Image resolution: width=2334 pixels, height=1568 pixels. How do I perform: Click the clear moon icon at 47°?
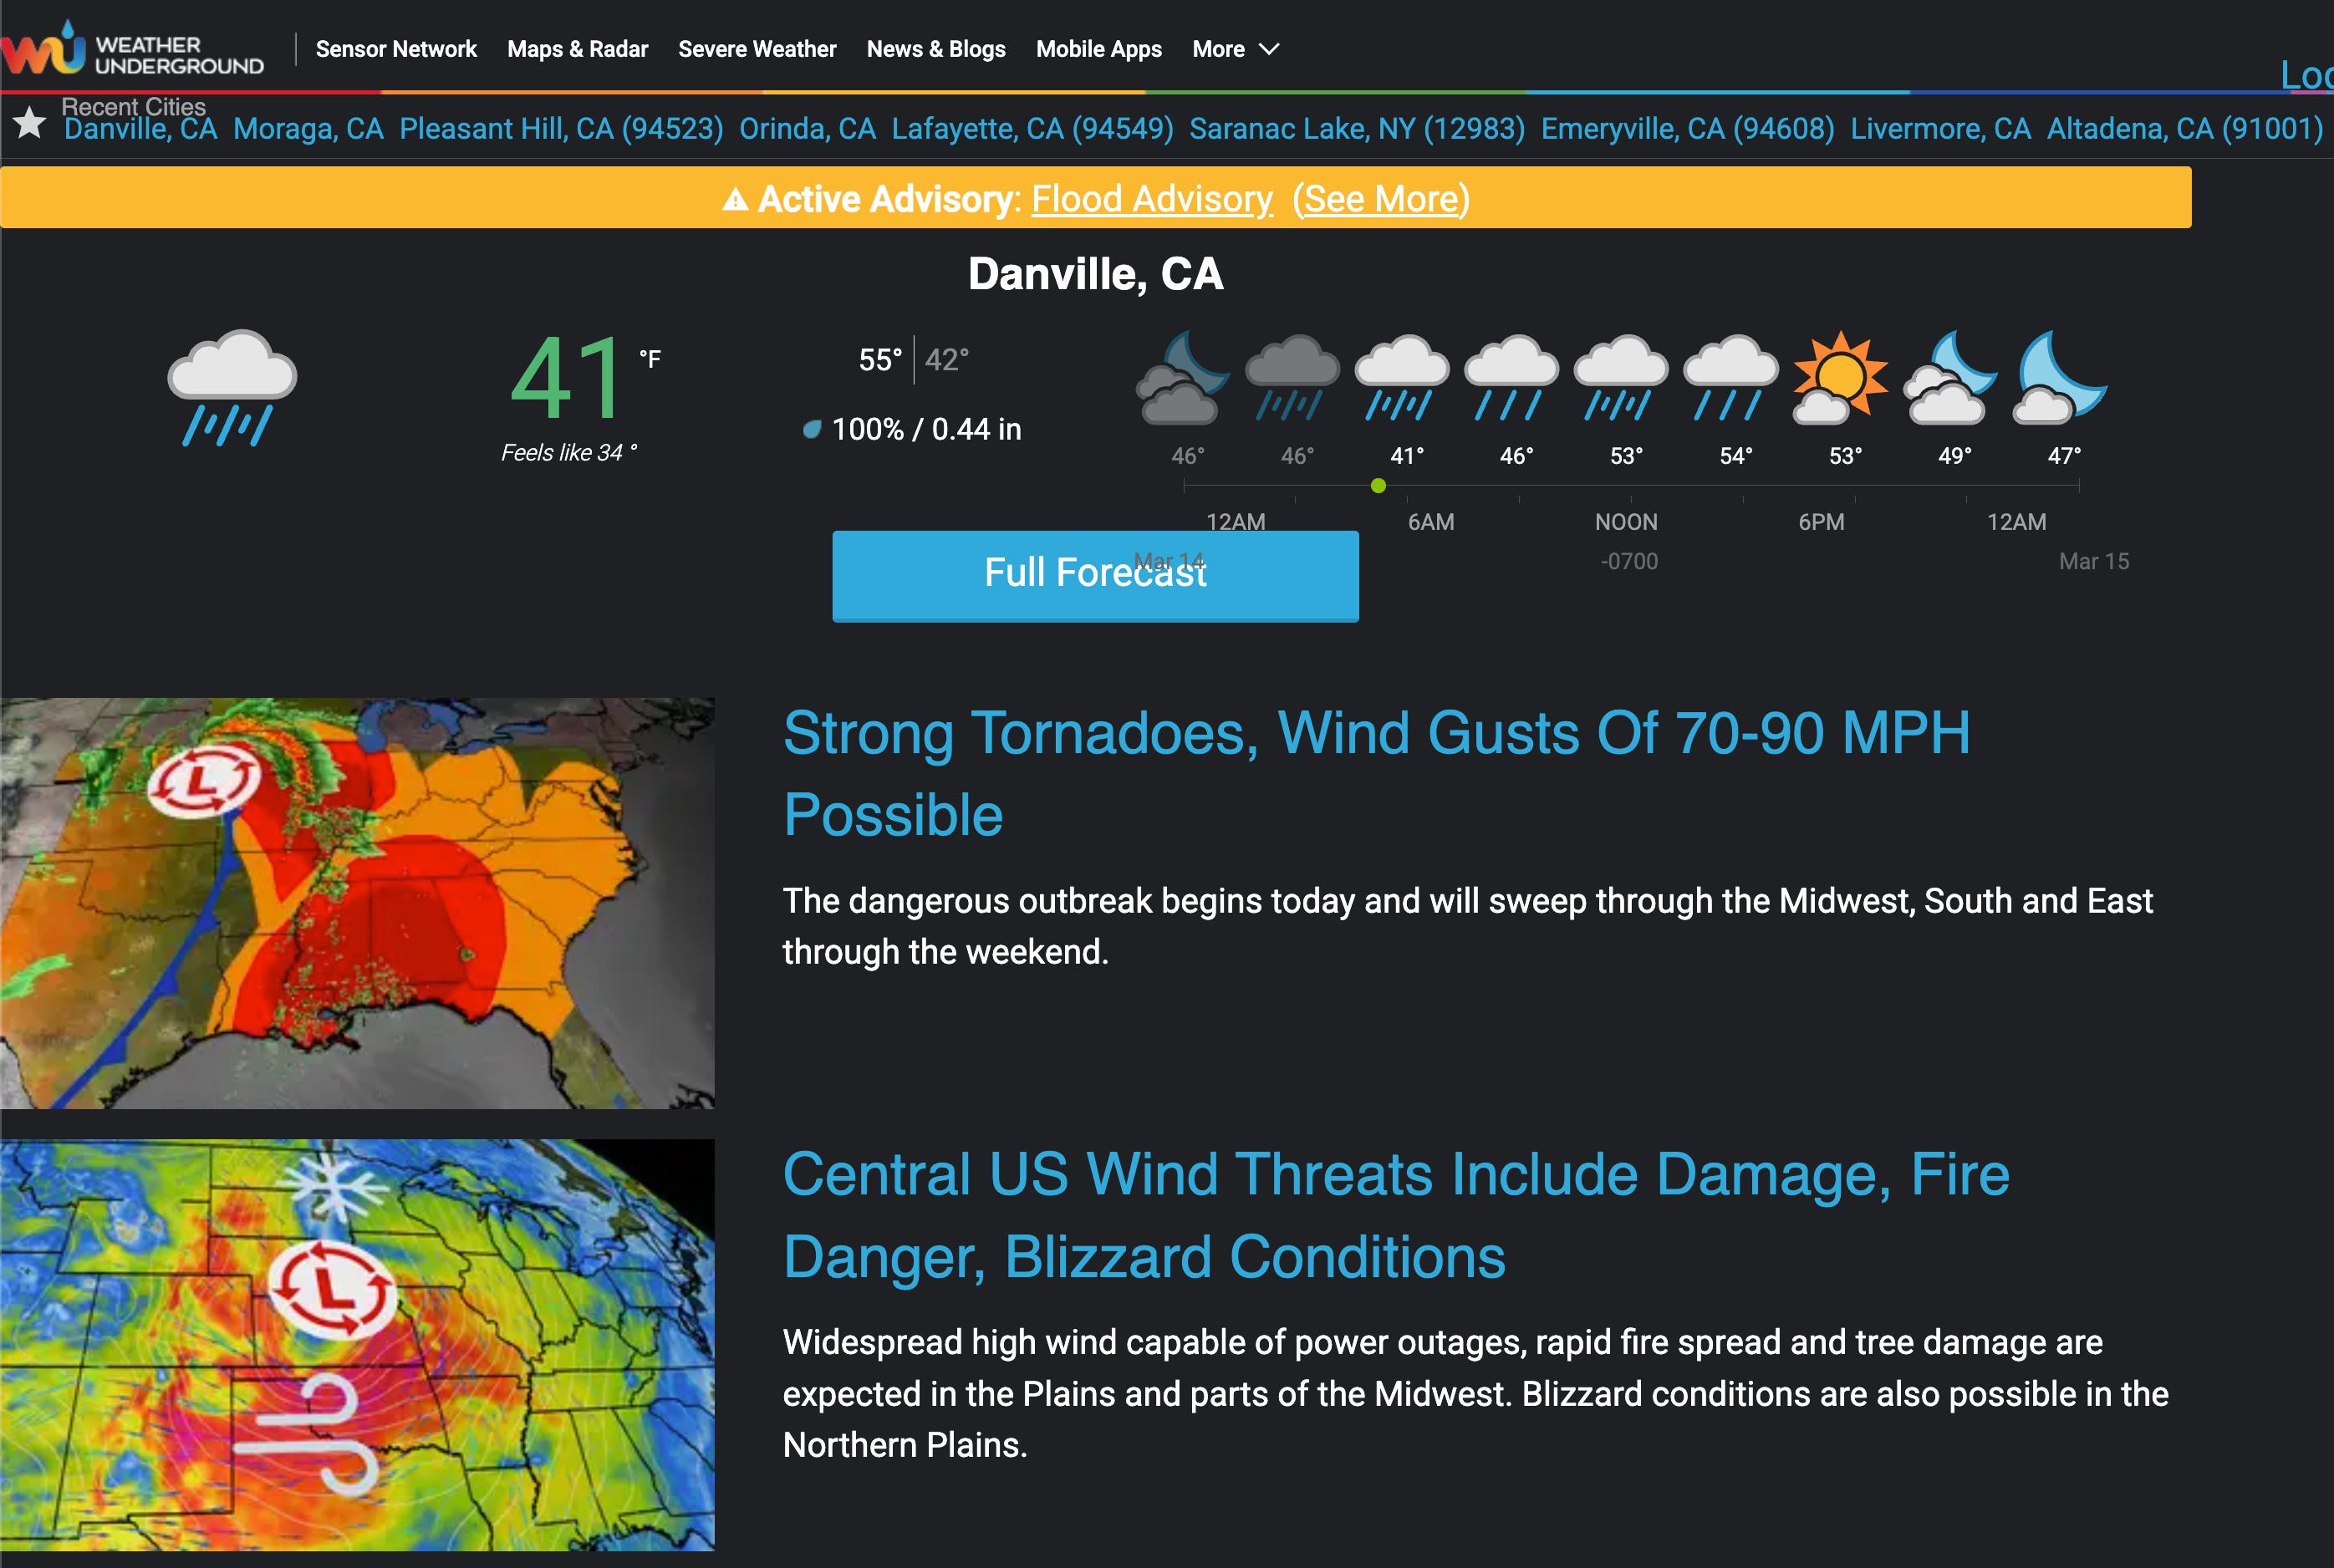tap(2061, 379)
